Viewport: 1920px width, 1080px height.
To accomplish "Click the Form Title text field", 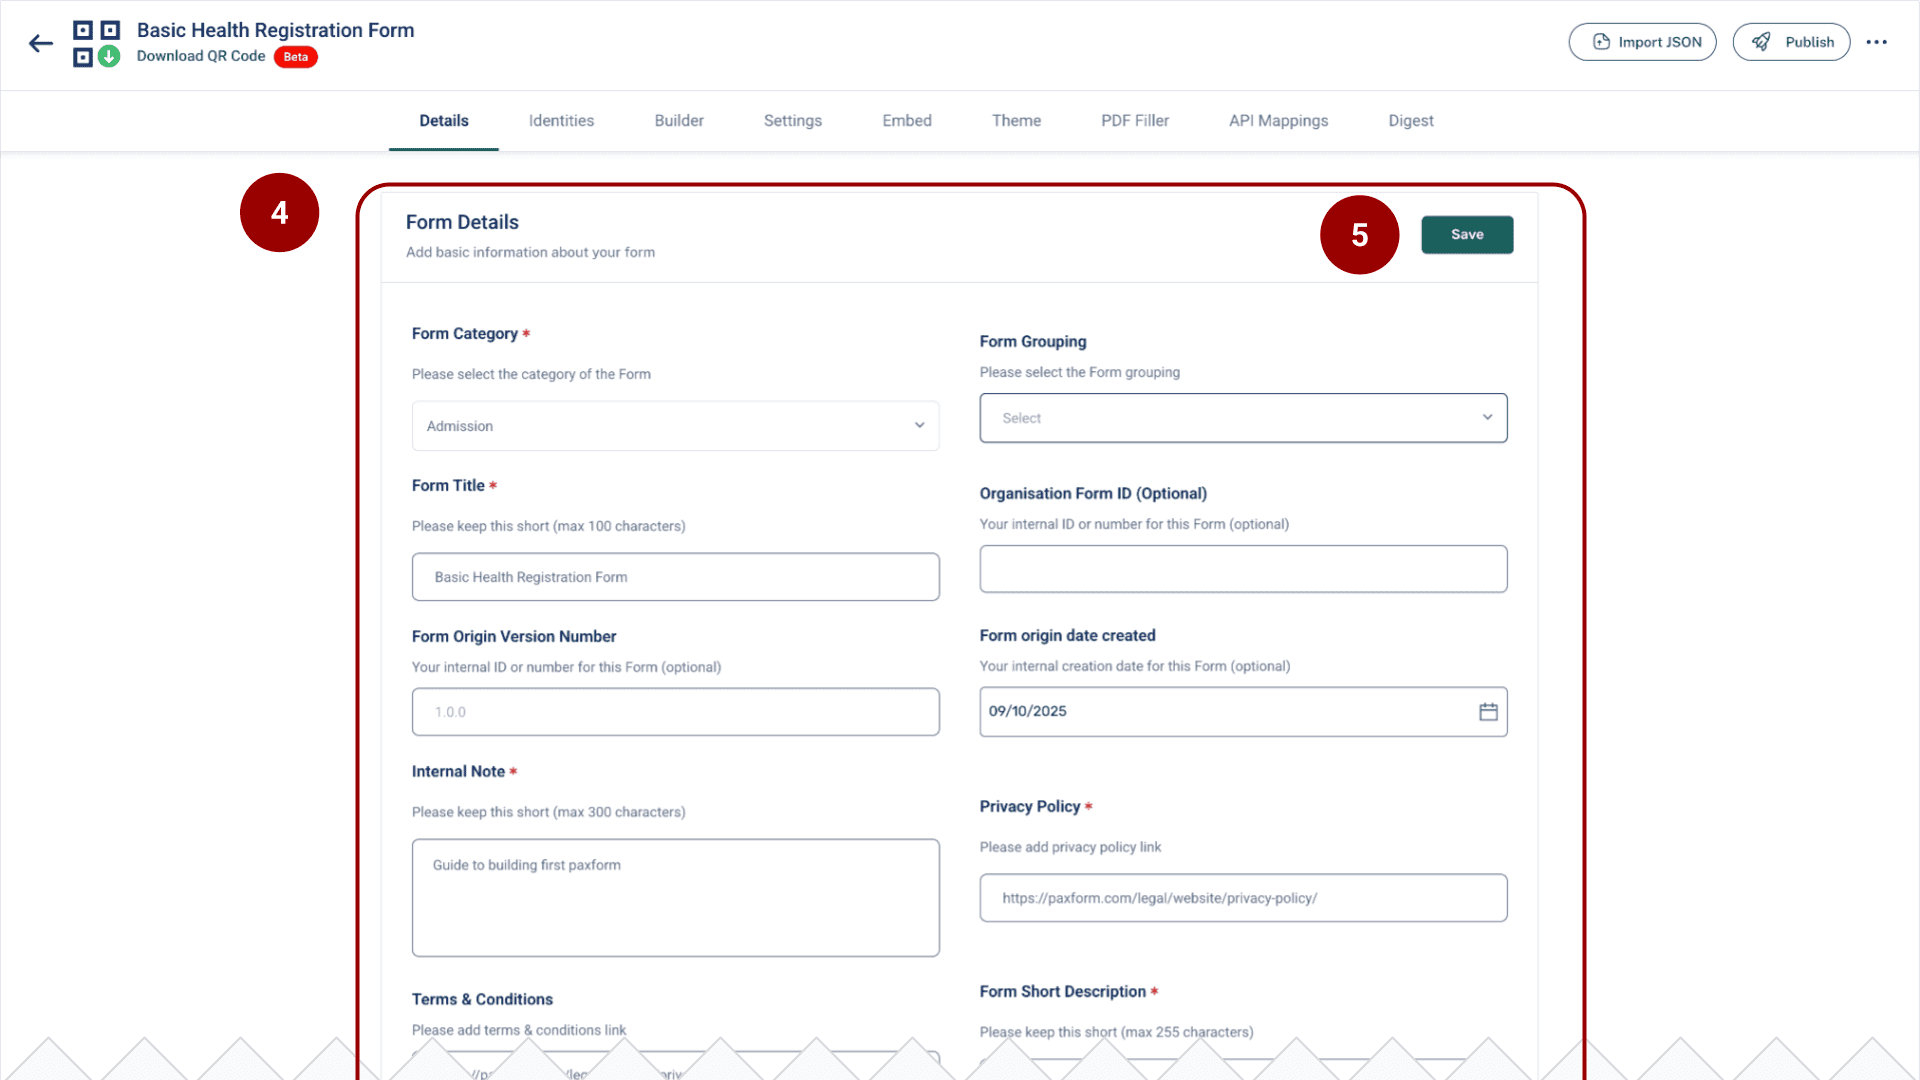I will pyautogui.click(x=675, y=577).
